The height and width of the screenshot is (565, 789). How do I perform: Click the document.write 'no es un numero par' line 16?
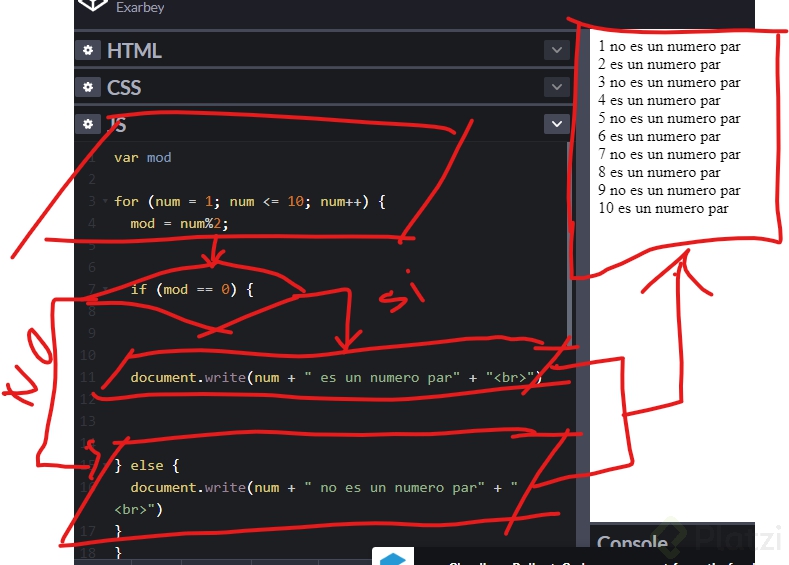tap(315, 498)
